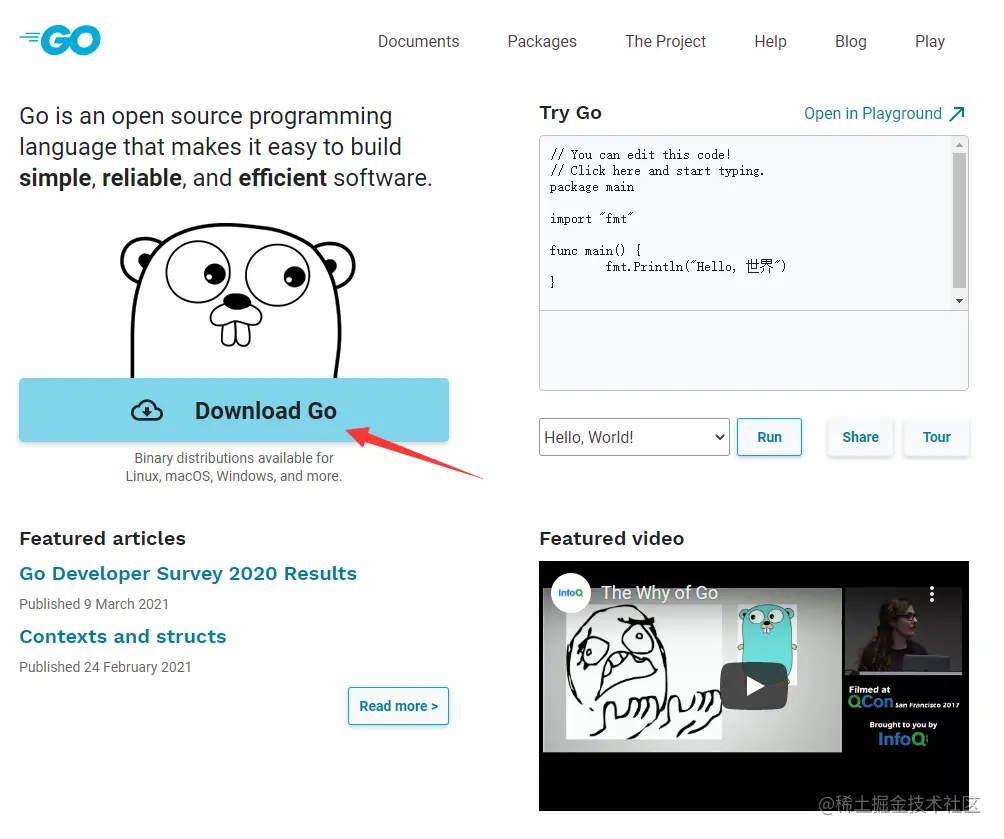Click the code output area below editor
The width and height of the screenshot is (1004, 839).
[754, 350]
